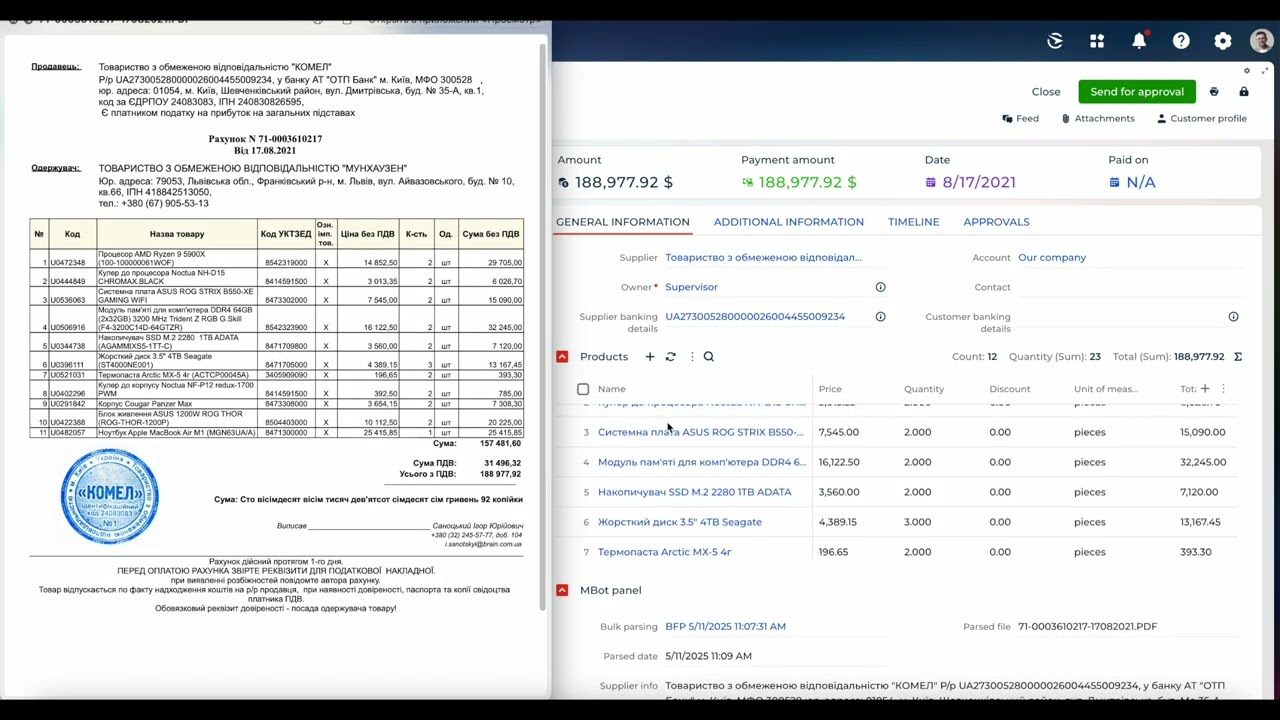
Task: Open the notifications bell
Action: pos(1139,41)
